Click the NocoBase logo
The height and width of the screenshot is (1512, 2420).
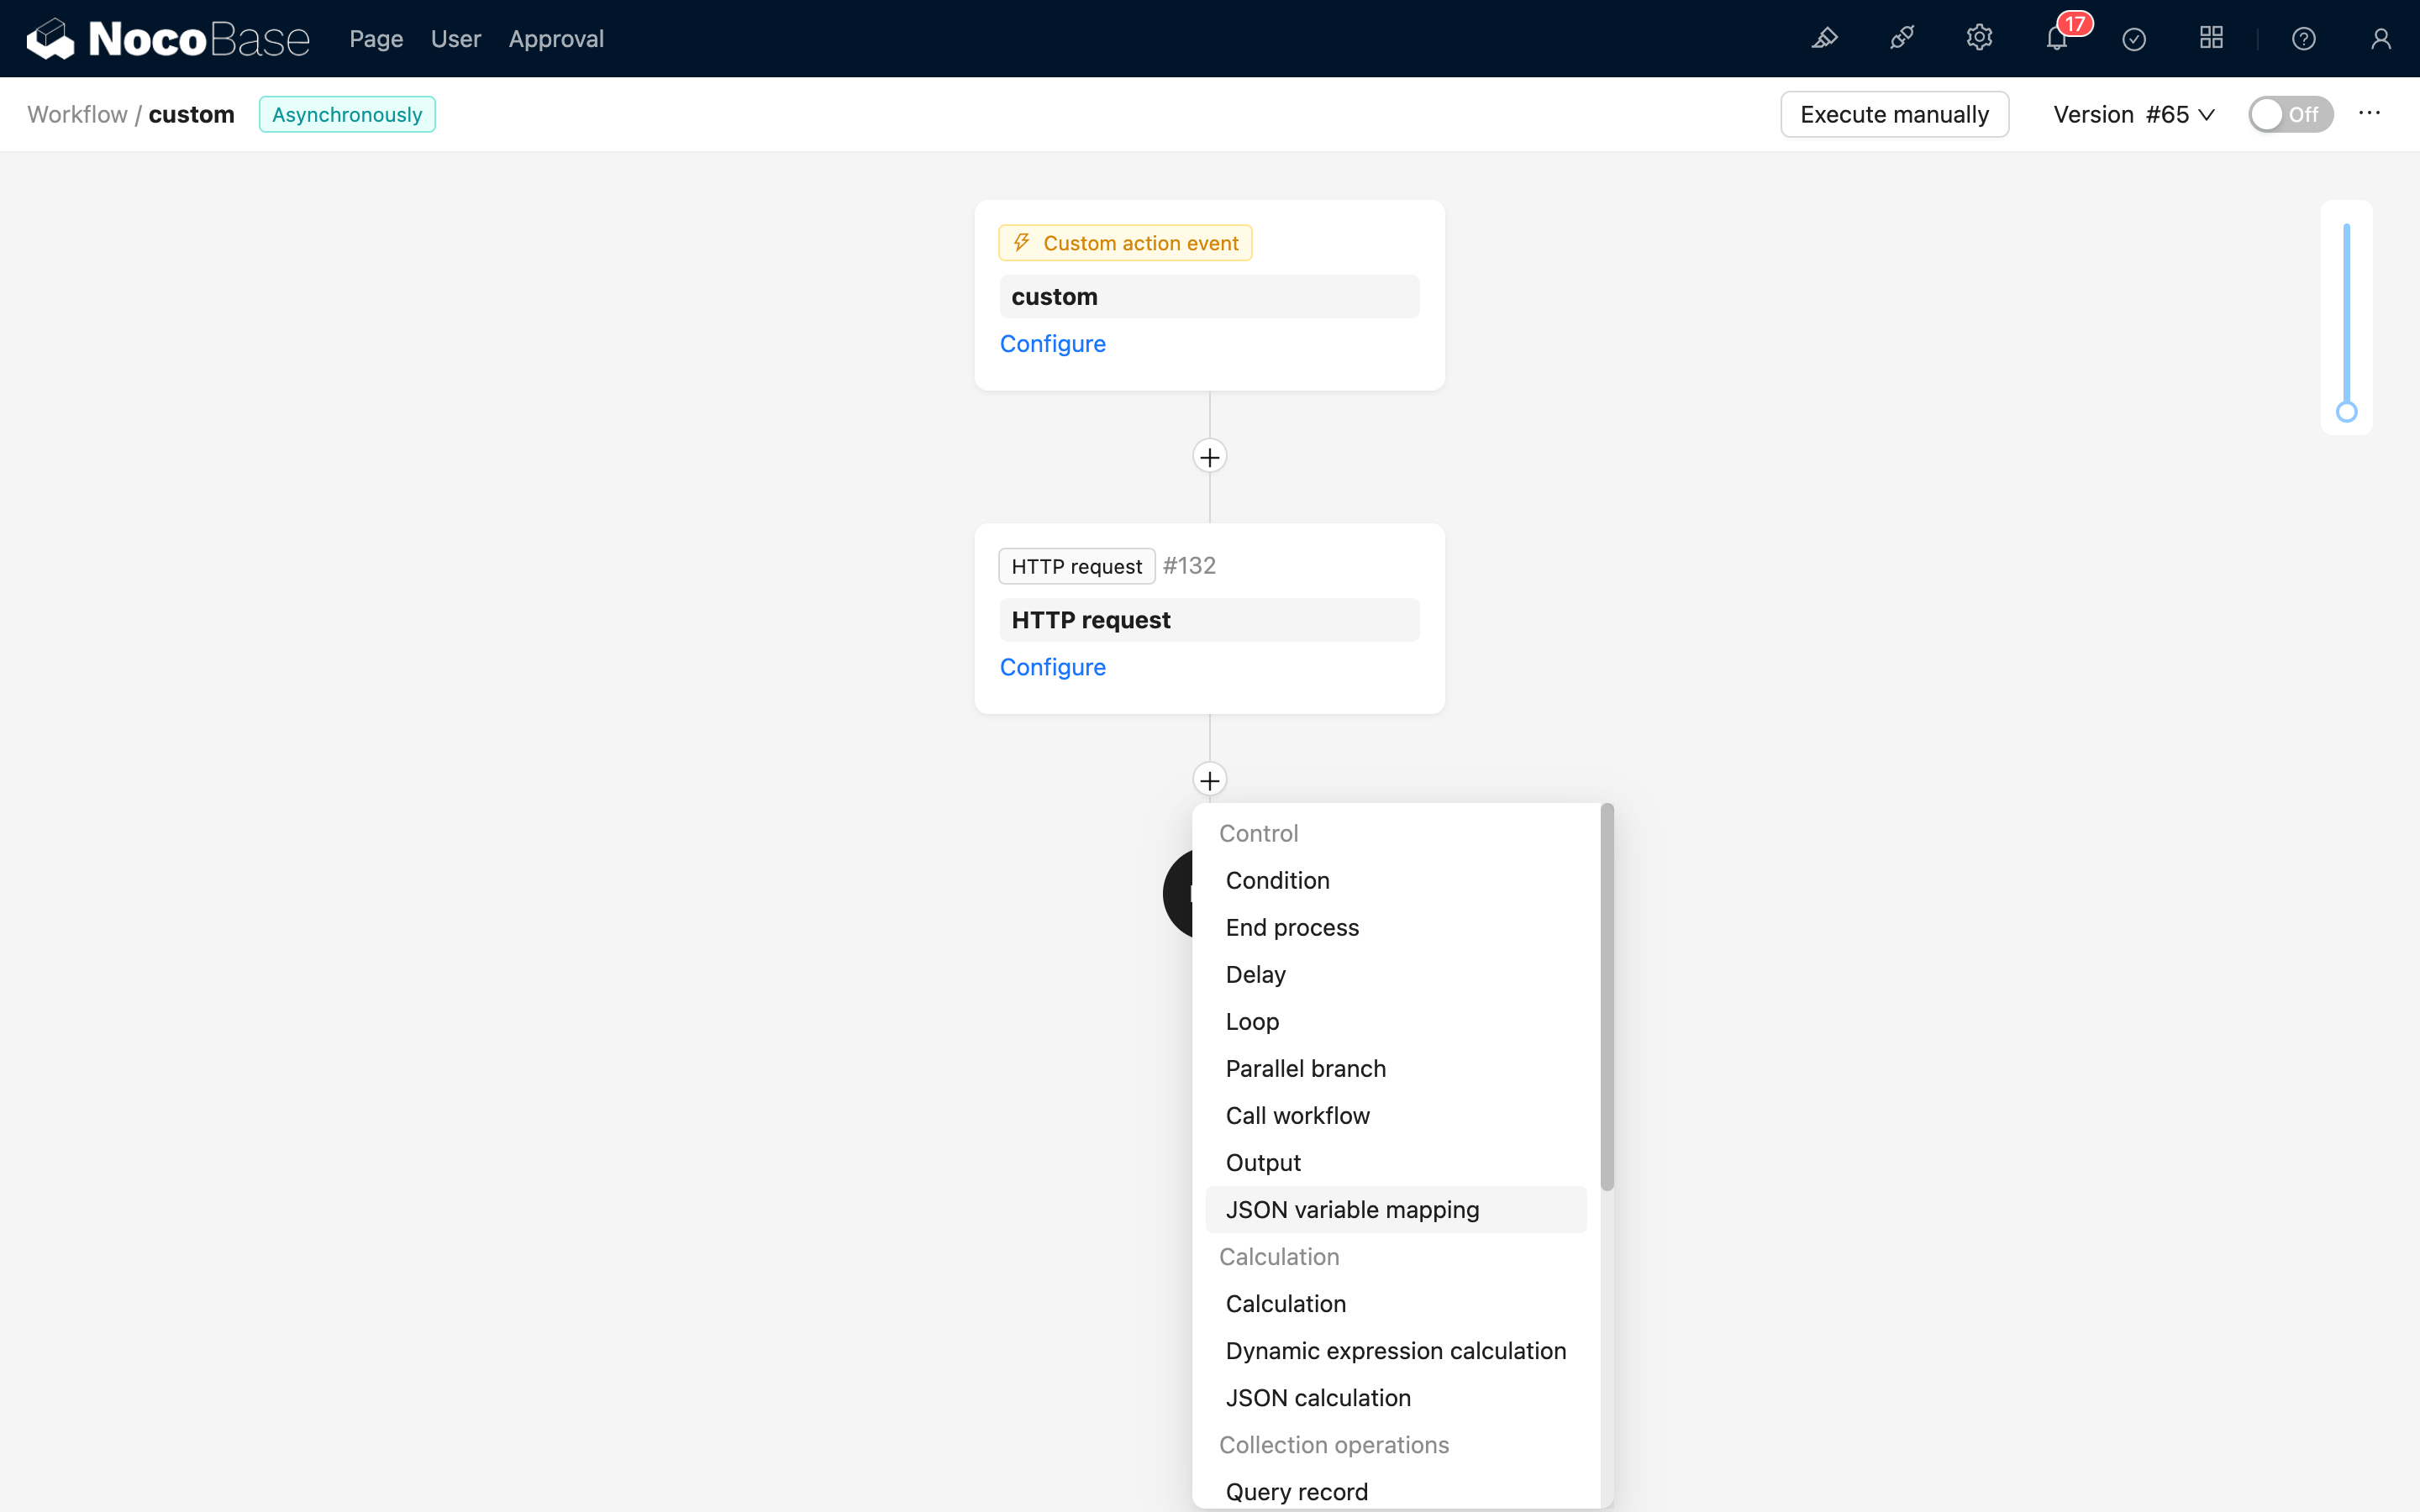tap(168, 39)
